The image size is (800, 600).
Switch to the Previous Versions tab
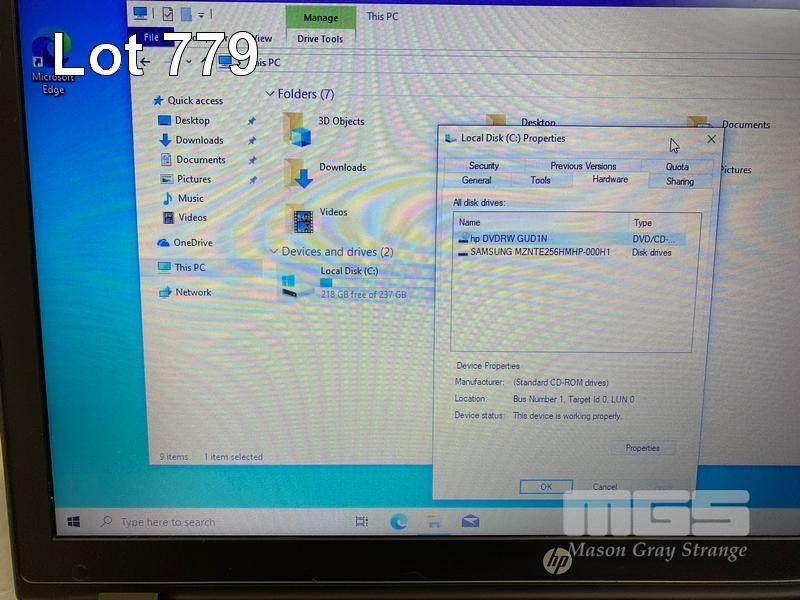coord(583,166)
